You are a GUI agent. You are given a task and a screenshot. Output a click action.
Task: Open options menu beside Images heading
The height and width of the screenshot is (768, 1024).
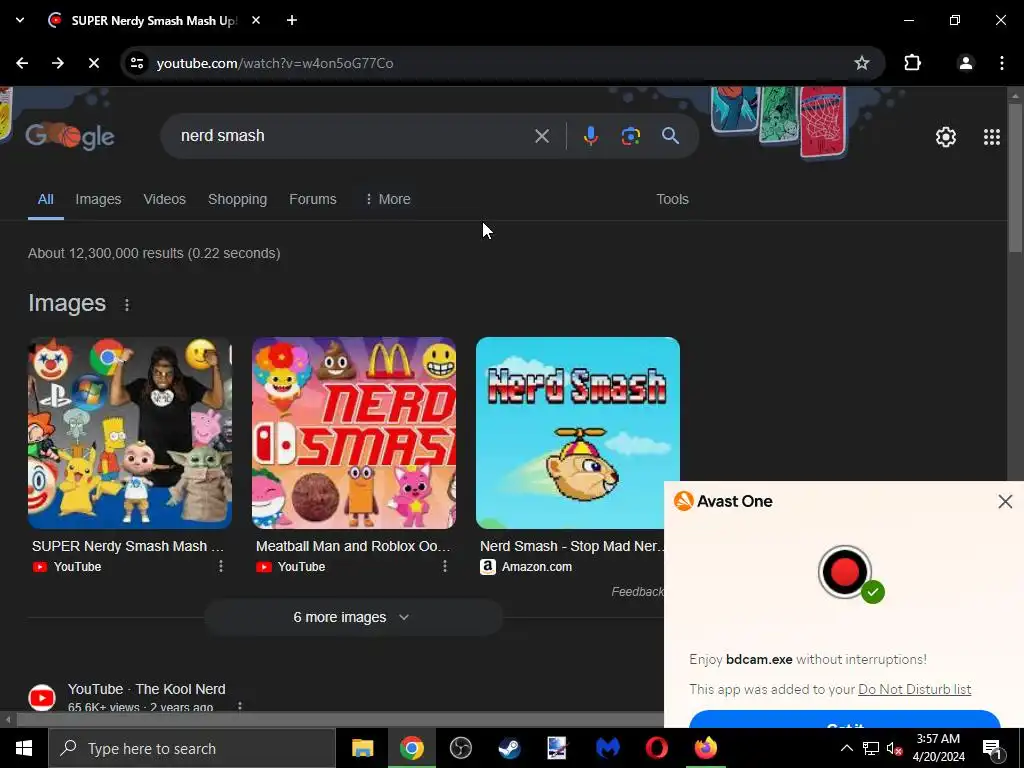[127, 304]
